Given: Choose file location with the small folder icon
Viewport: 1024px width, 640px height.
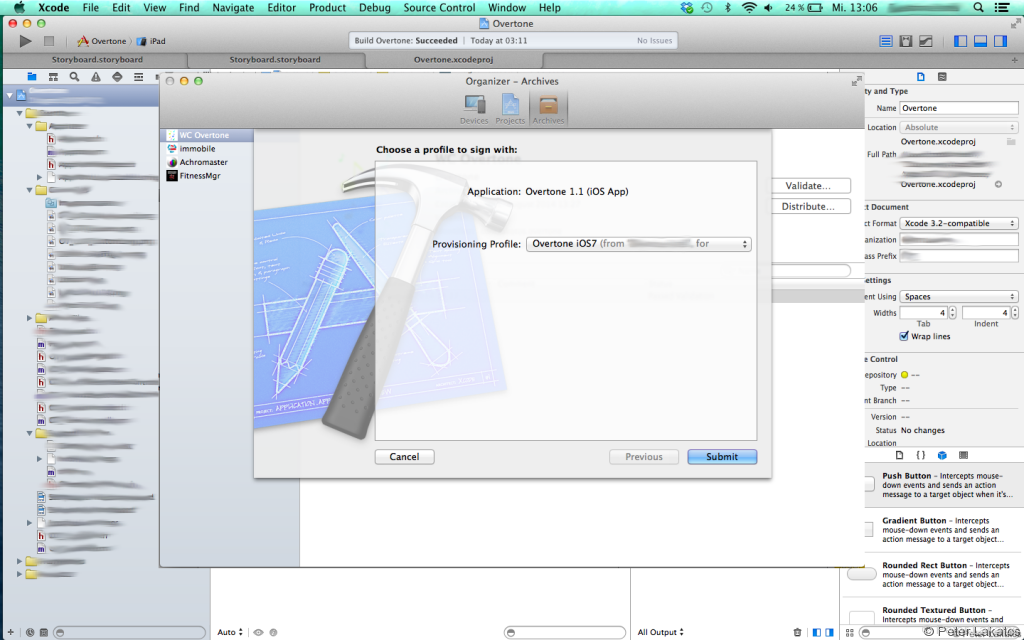Looking at the screenshot, I should 1011,142.
